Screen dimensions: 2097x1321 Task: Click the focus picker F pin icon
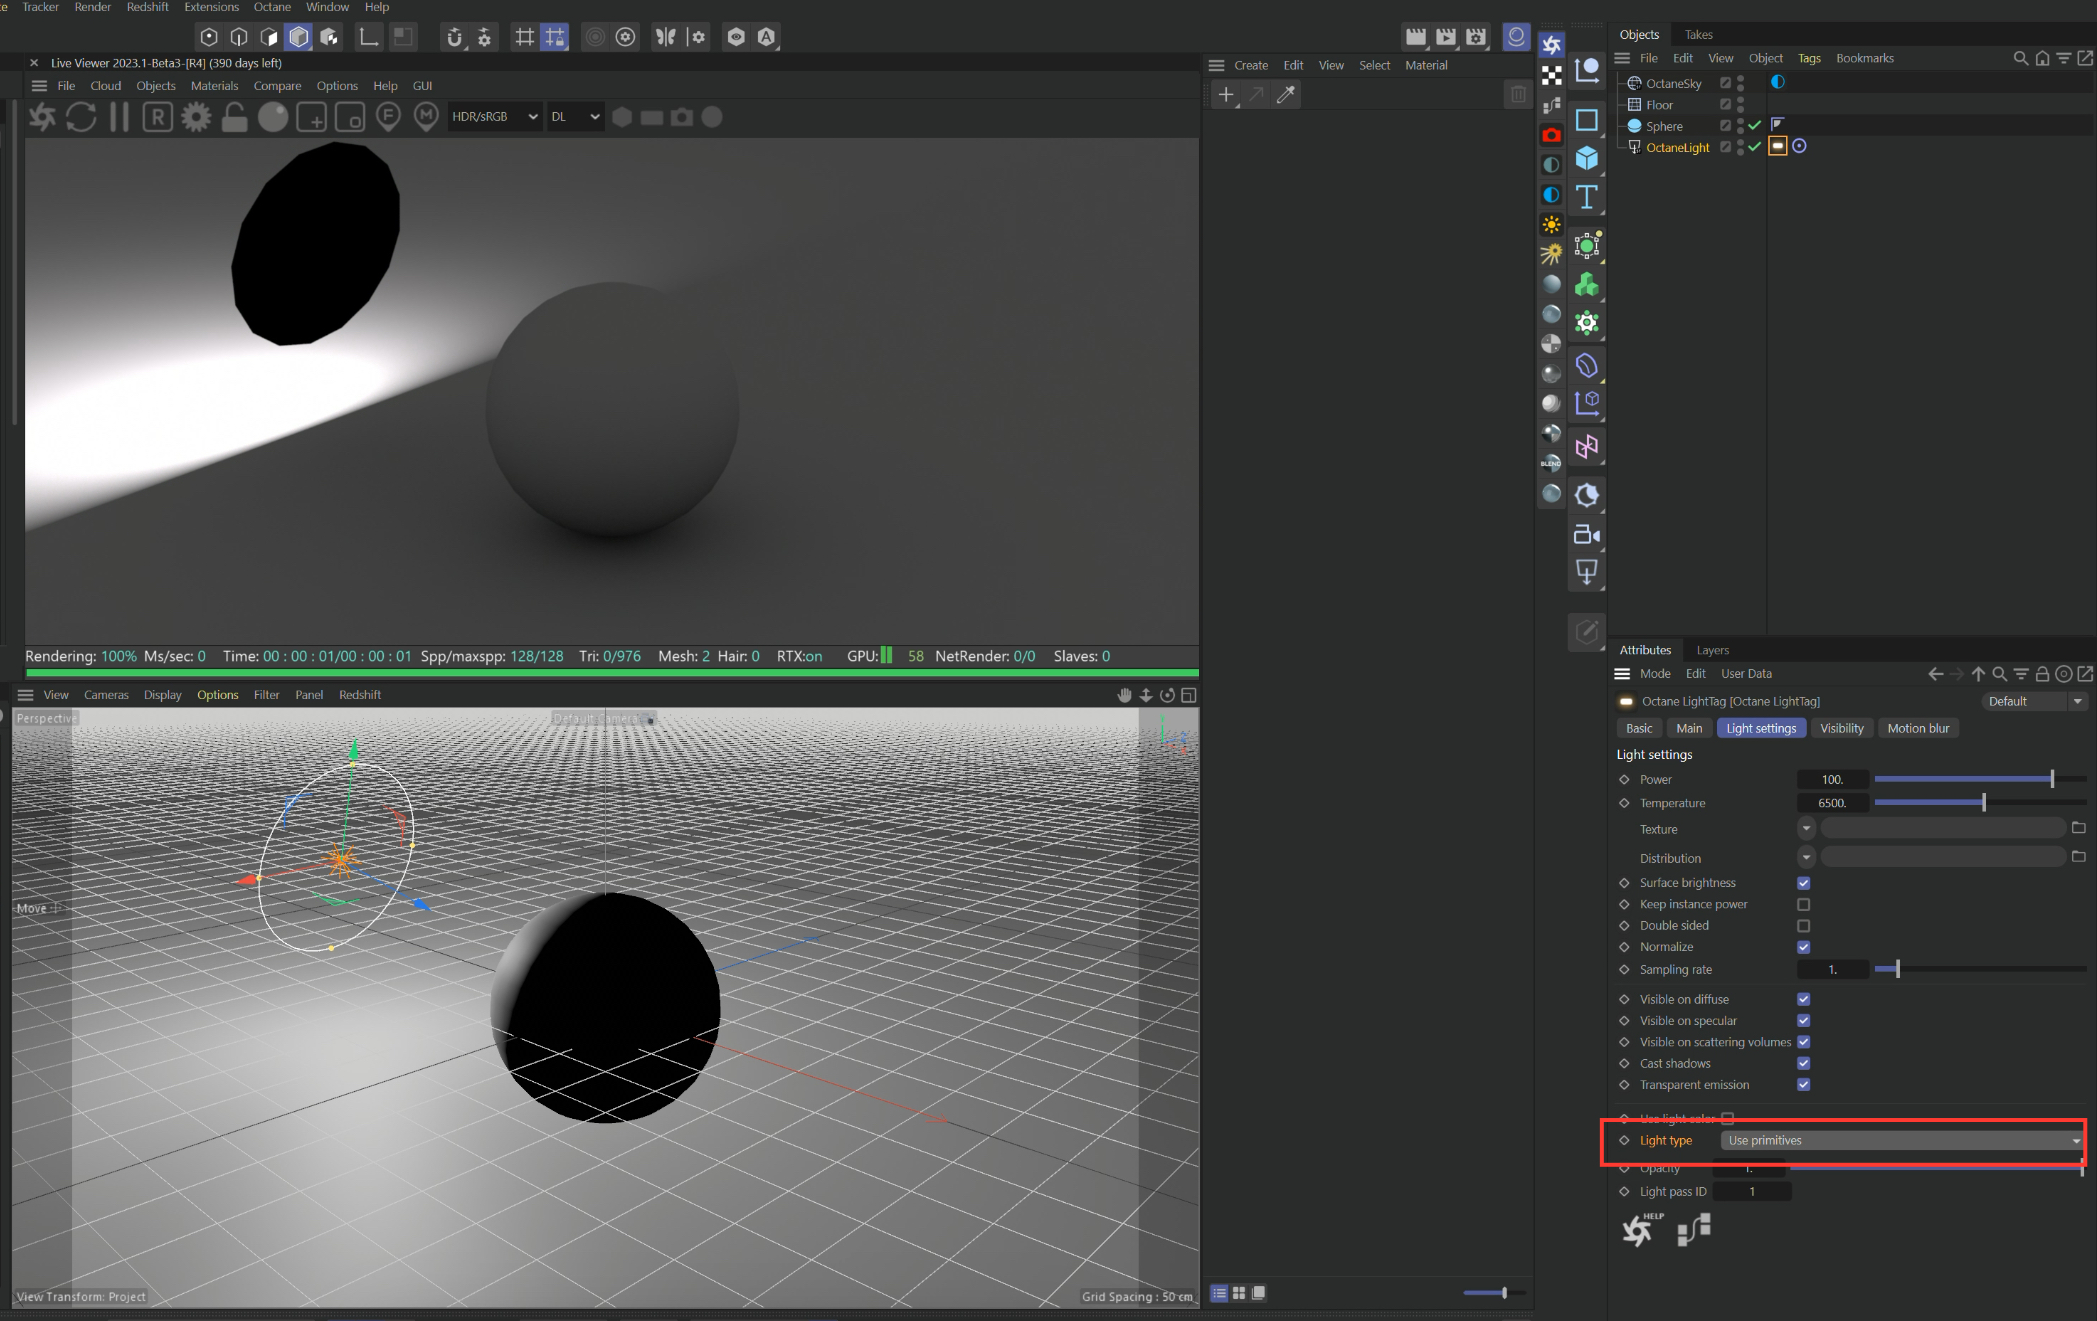388,117
